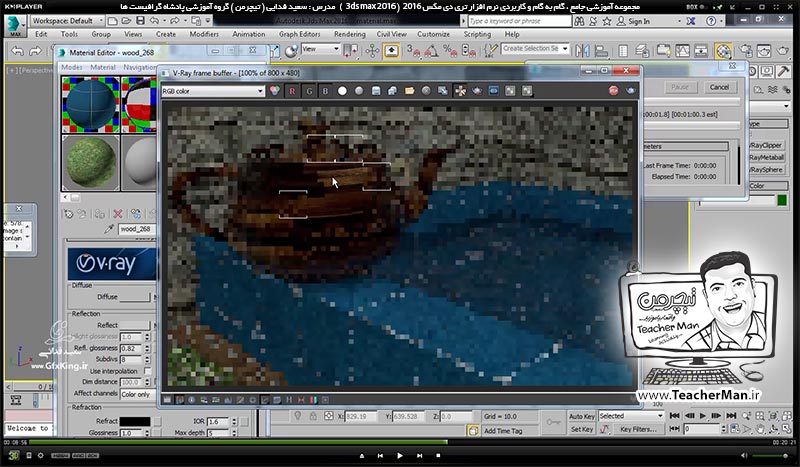800x467 pixels.
Task: Toggle the Track mouse while rendering icon
Action: pos(460,91)
